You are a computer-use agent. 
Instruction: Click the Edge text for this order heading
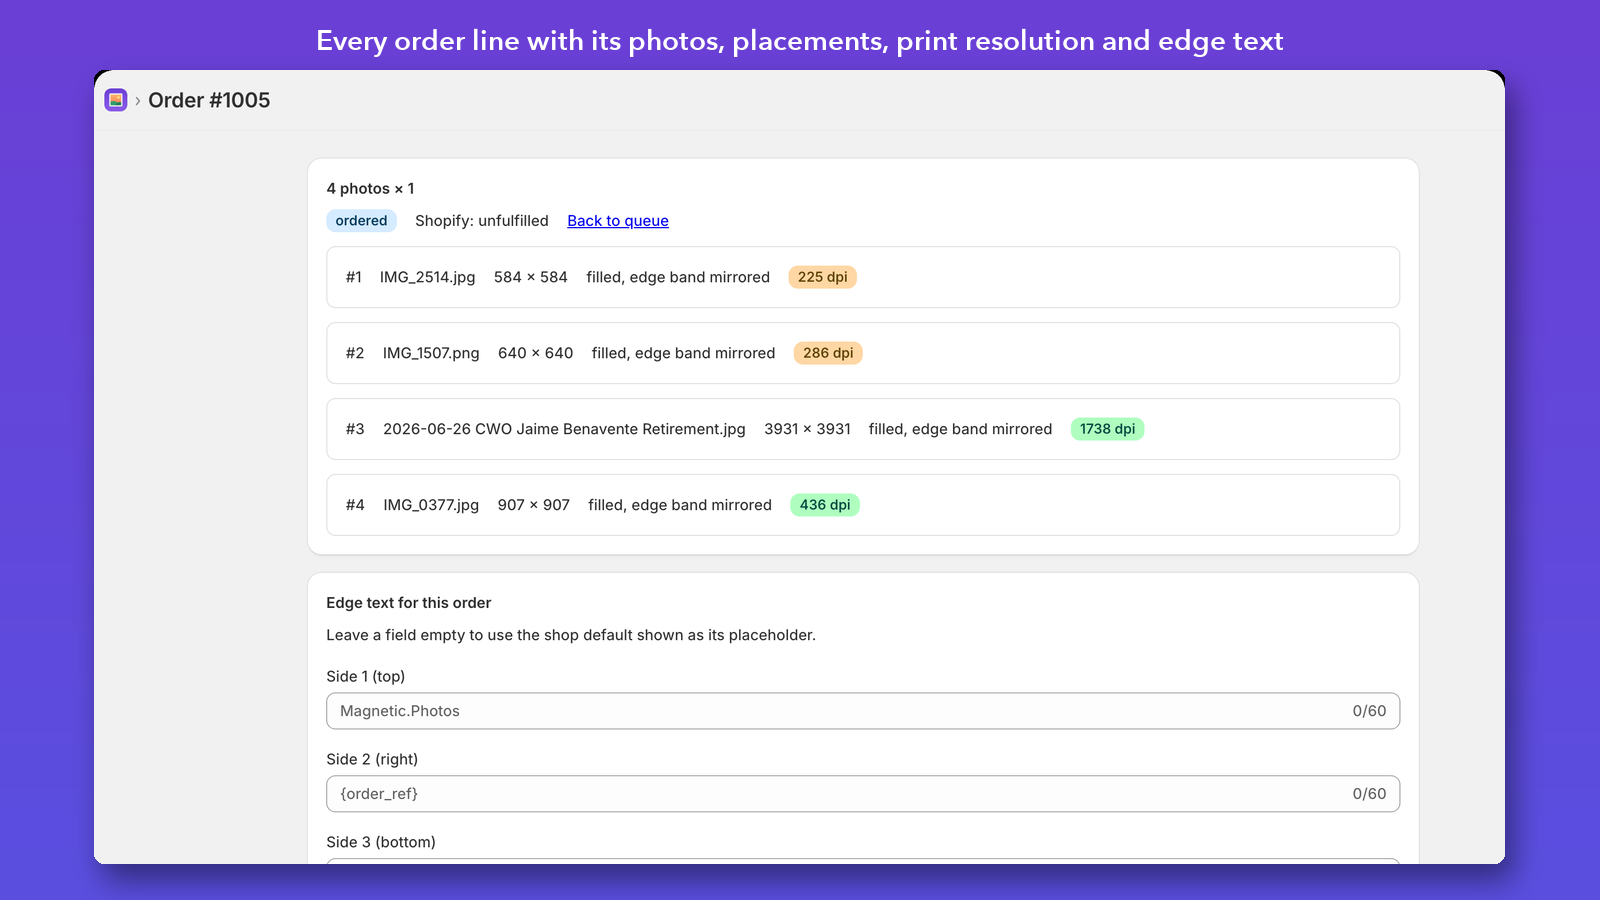click(409, 603)
